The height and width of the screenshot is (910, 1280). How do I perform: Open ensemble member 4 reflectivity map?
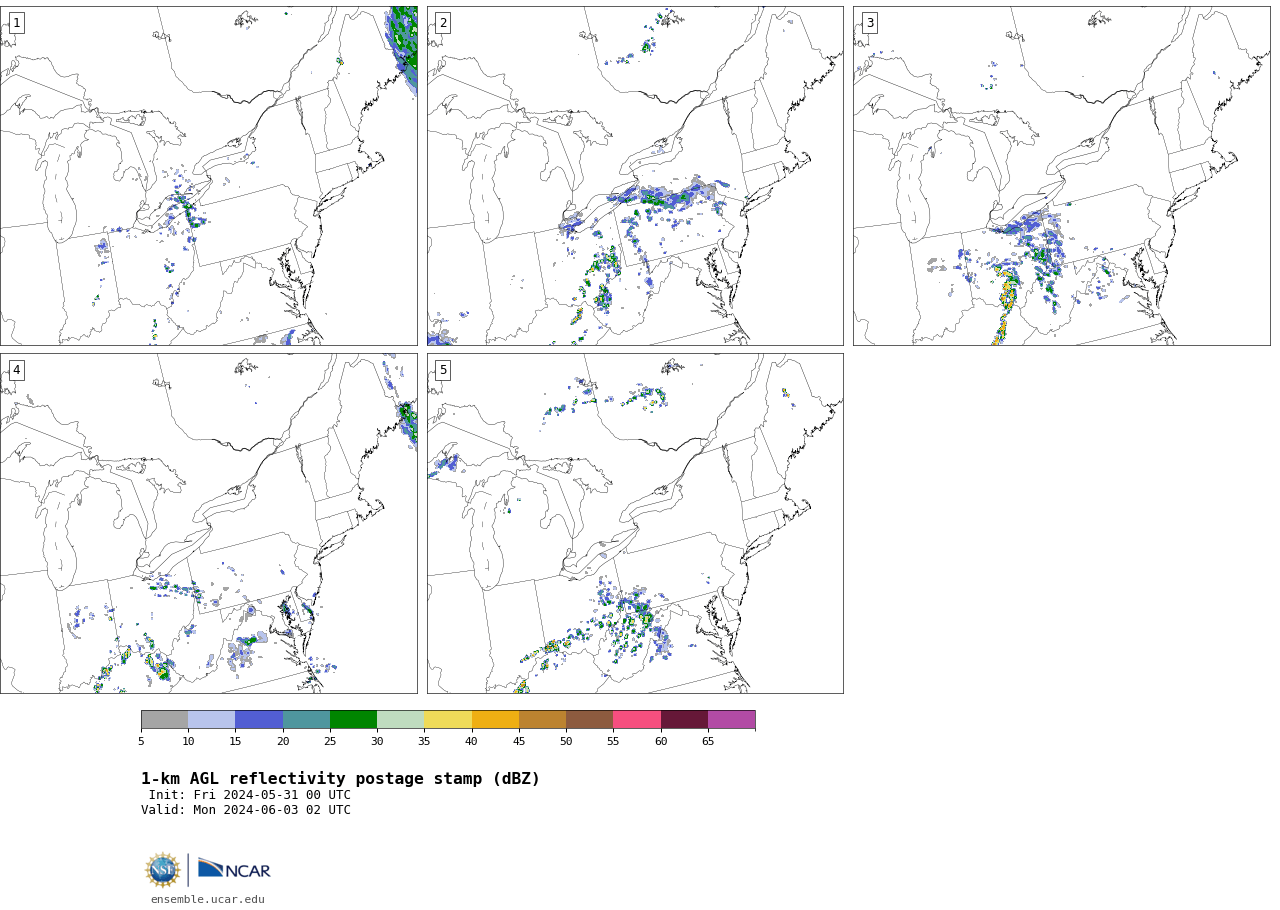tap(209, 523)
